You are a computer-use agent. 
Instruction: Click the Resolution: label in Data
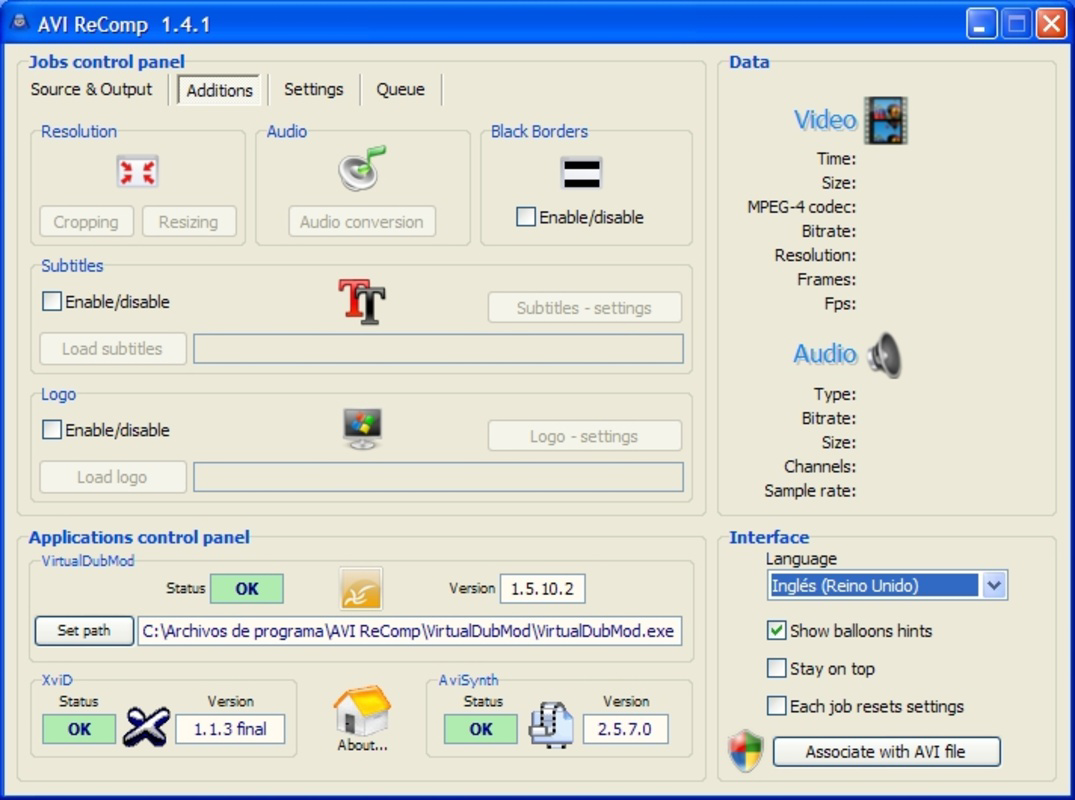click(x=815, y=255)
